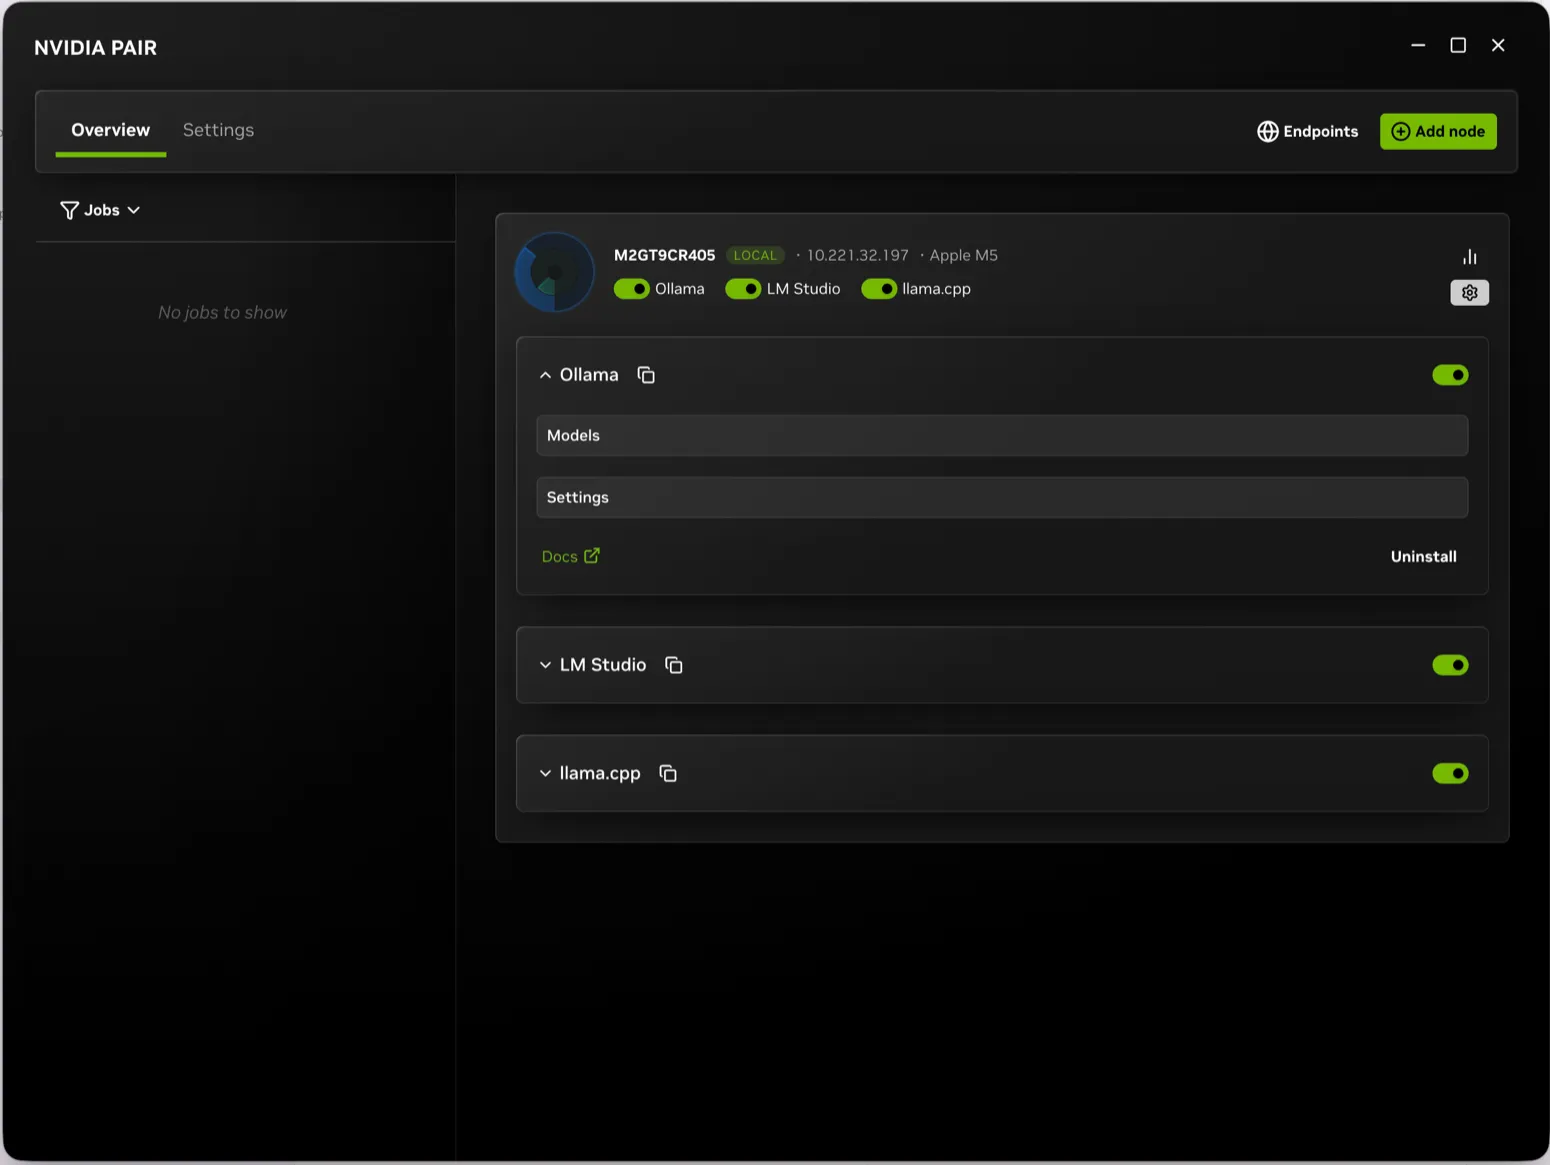Click the node name M2GT9CR405

[664, 255]
